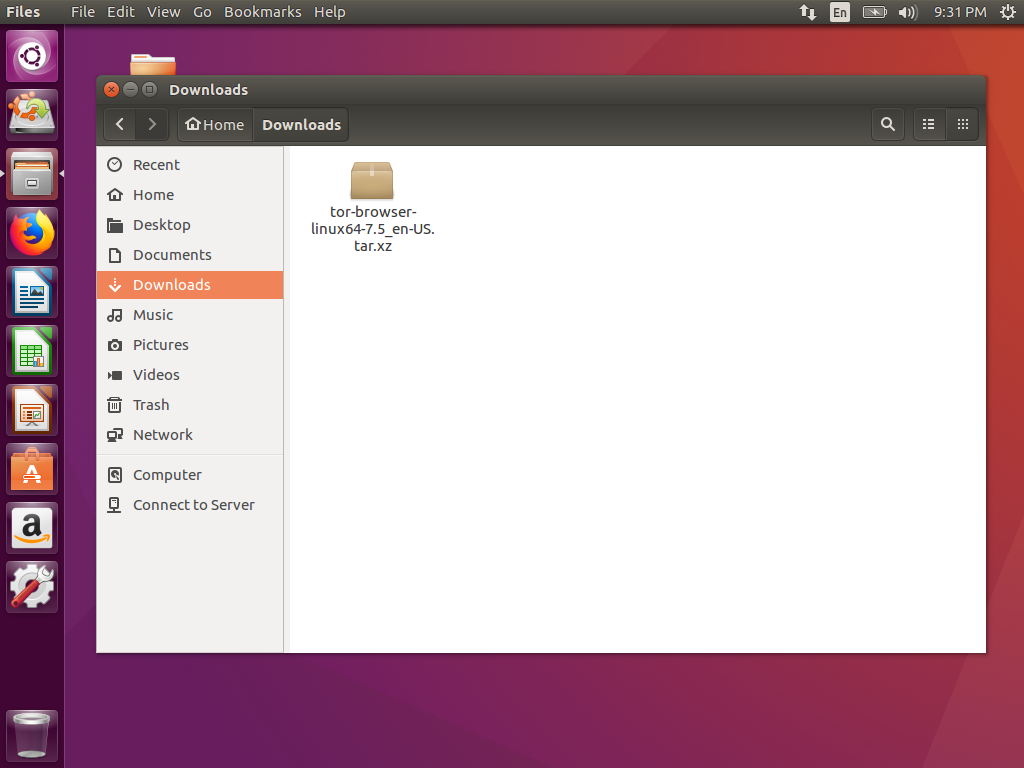The image size is (1024, 768).
Task: Click the search magnifier icon
Action: (x=887, y=125)
